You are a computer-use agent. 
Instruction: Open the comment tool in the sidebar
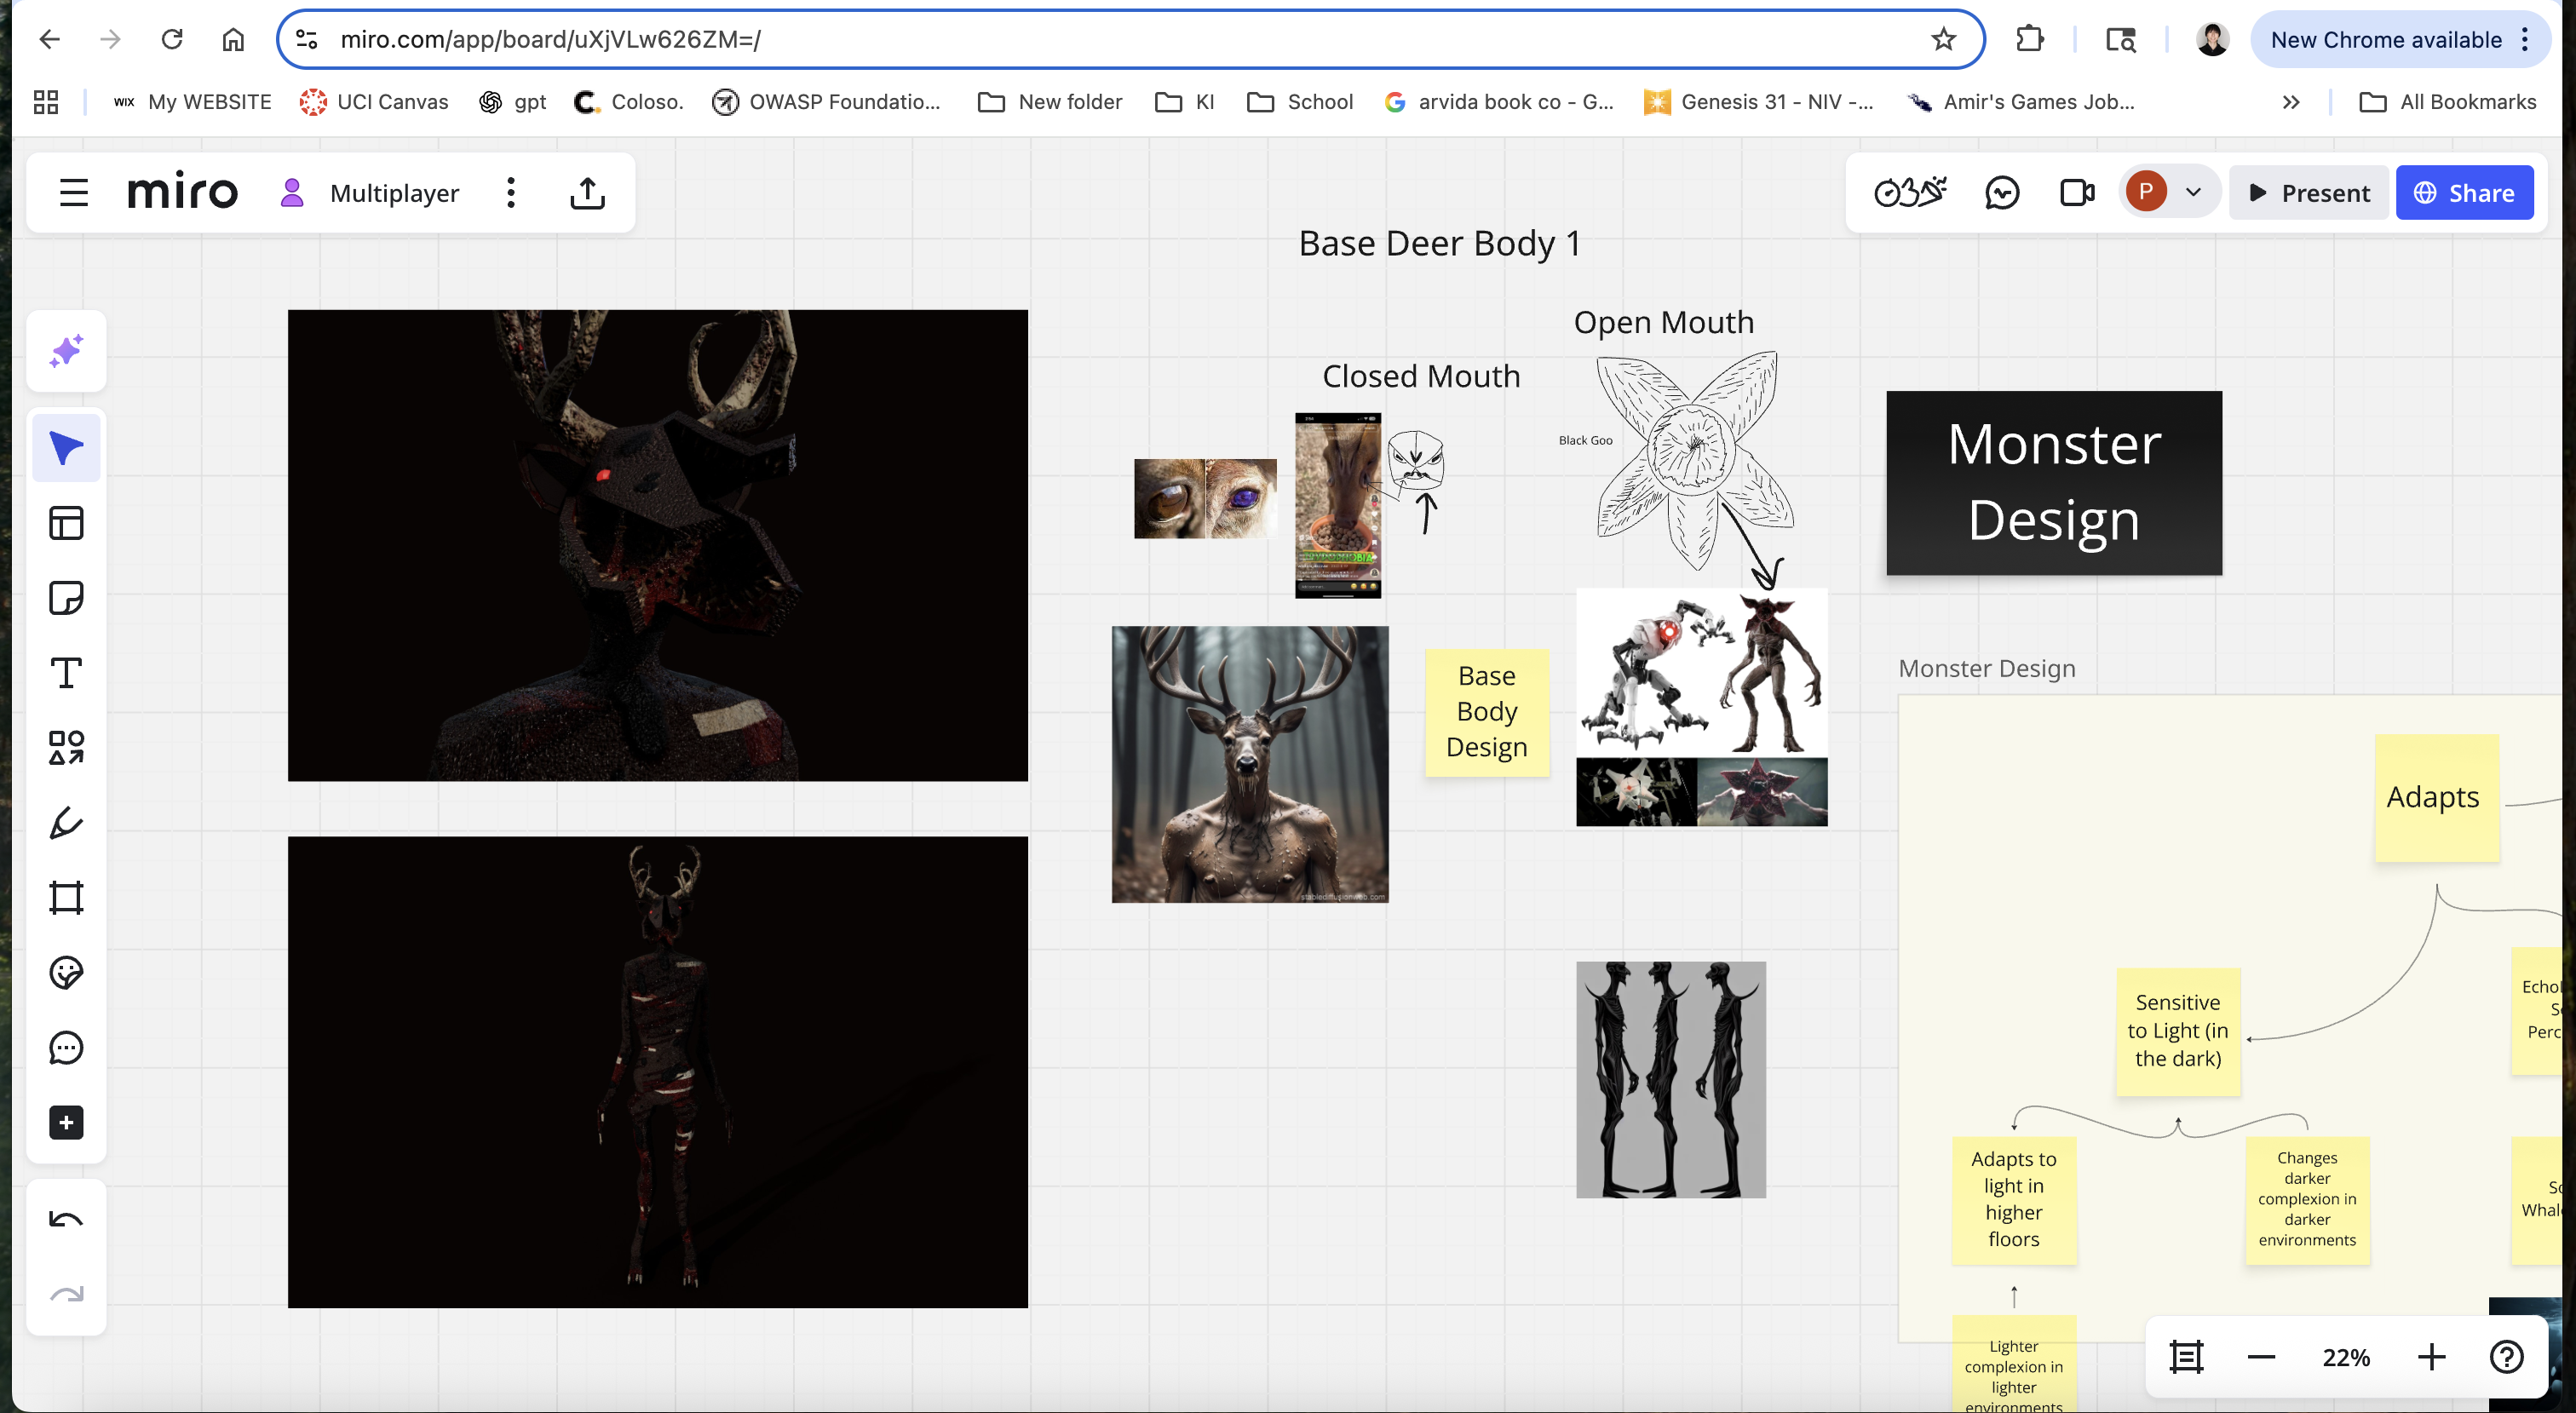click(66, 1048)
